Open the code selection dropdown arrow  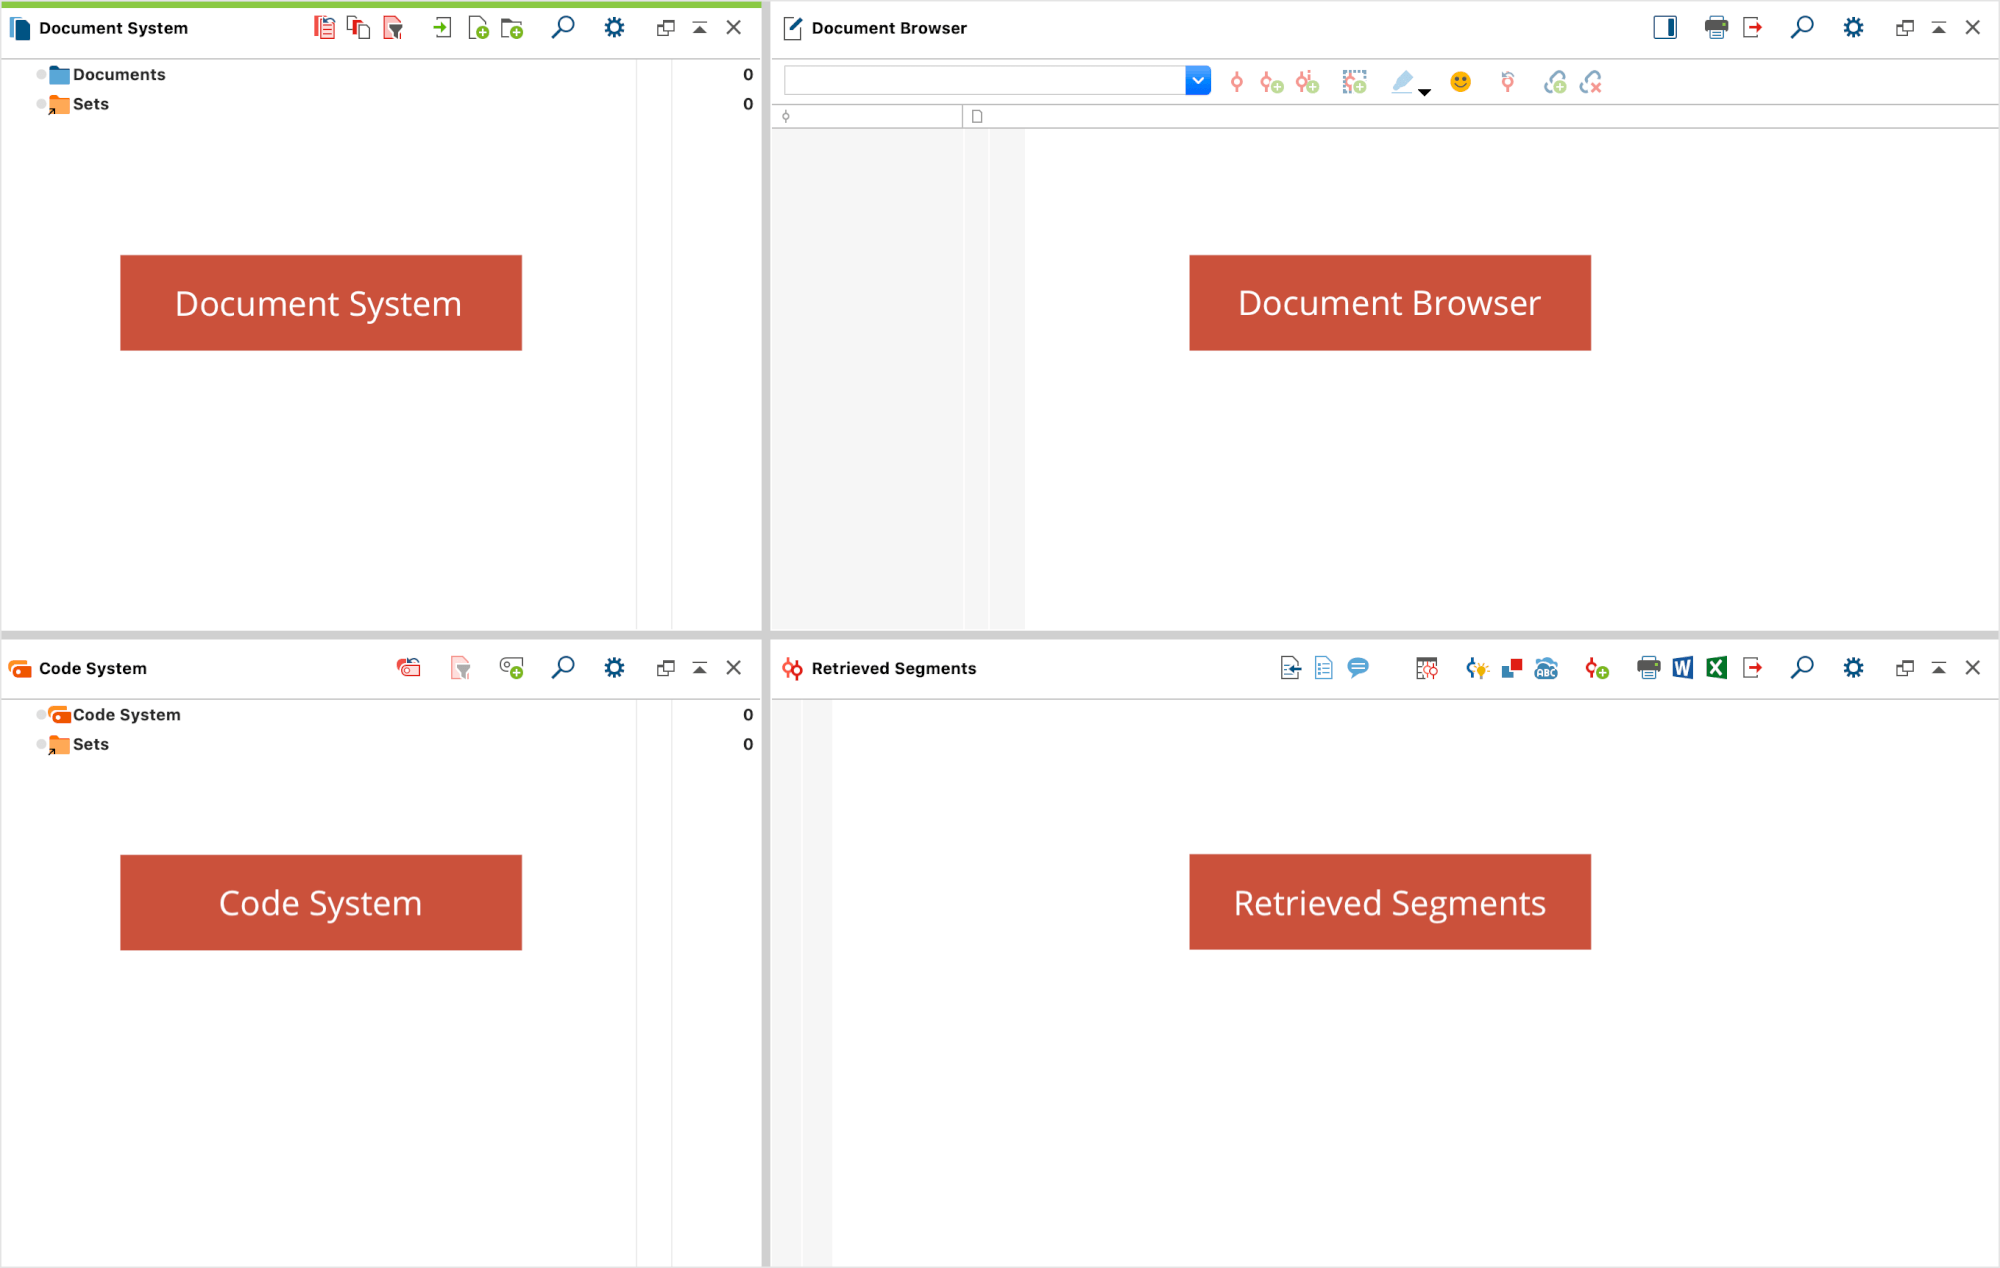tap(1198, 80)
